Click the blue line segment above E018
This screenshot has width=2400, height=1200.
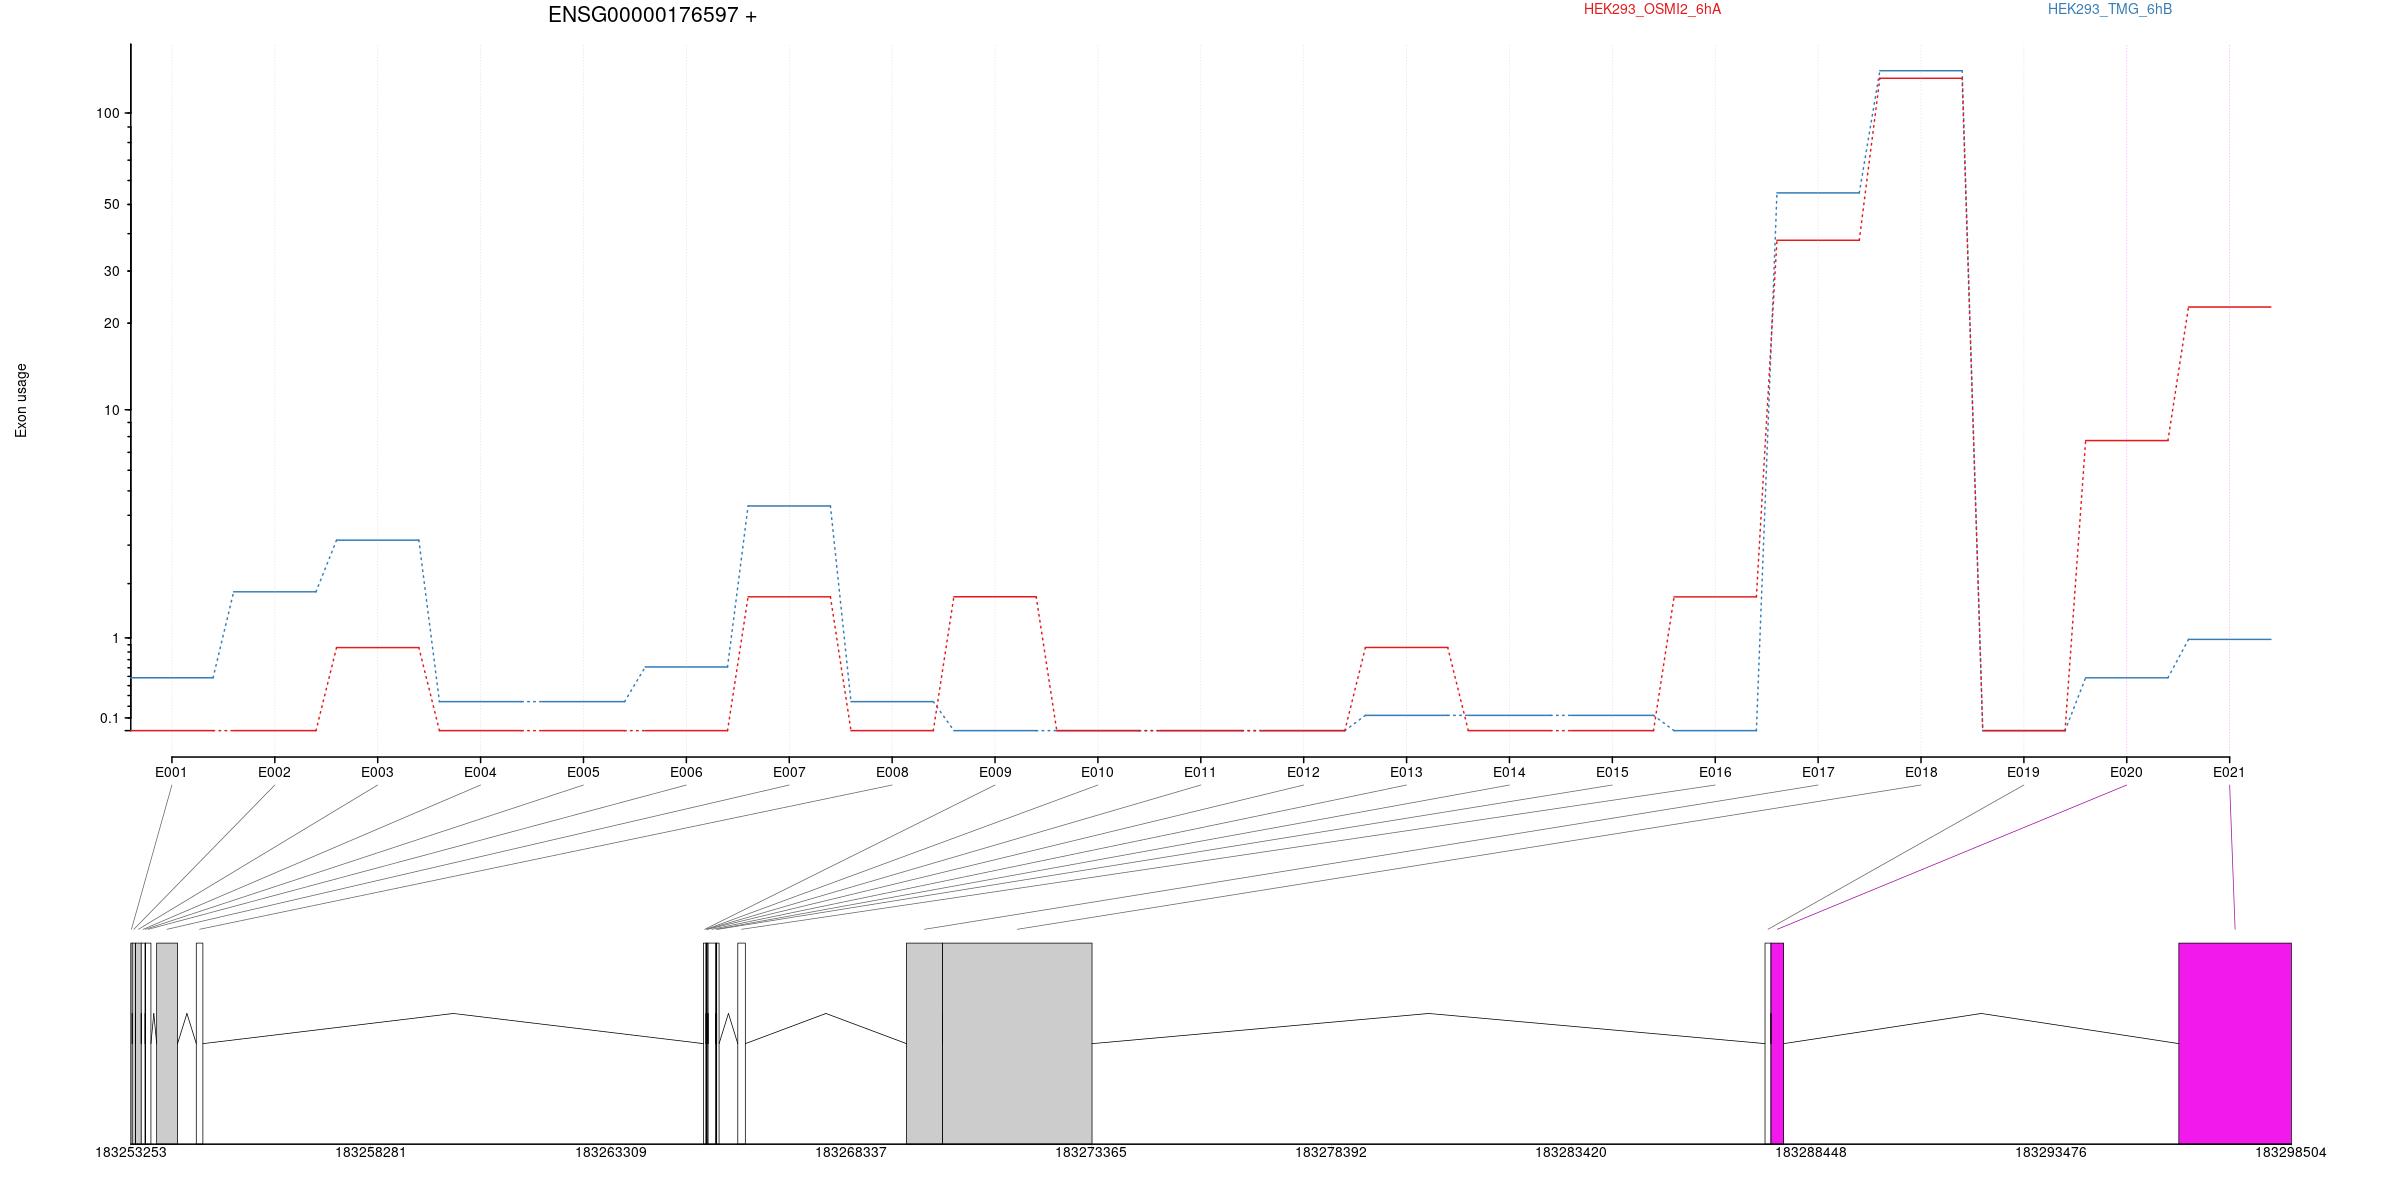click(x=1921, y=71)
